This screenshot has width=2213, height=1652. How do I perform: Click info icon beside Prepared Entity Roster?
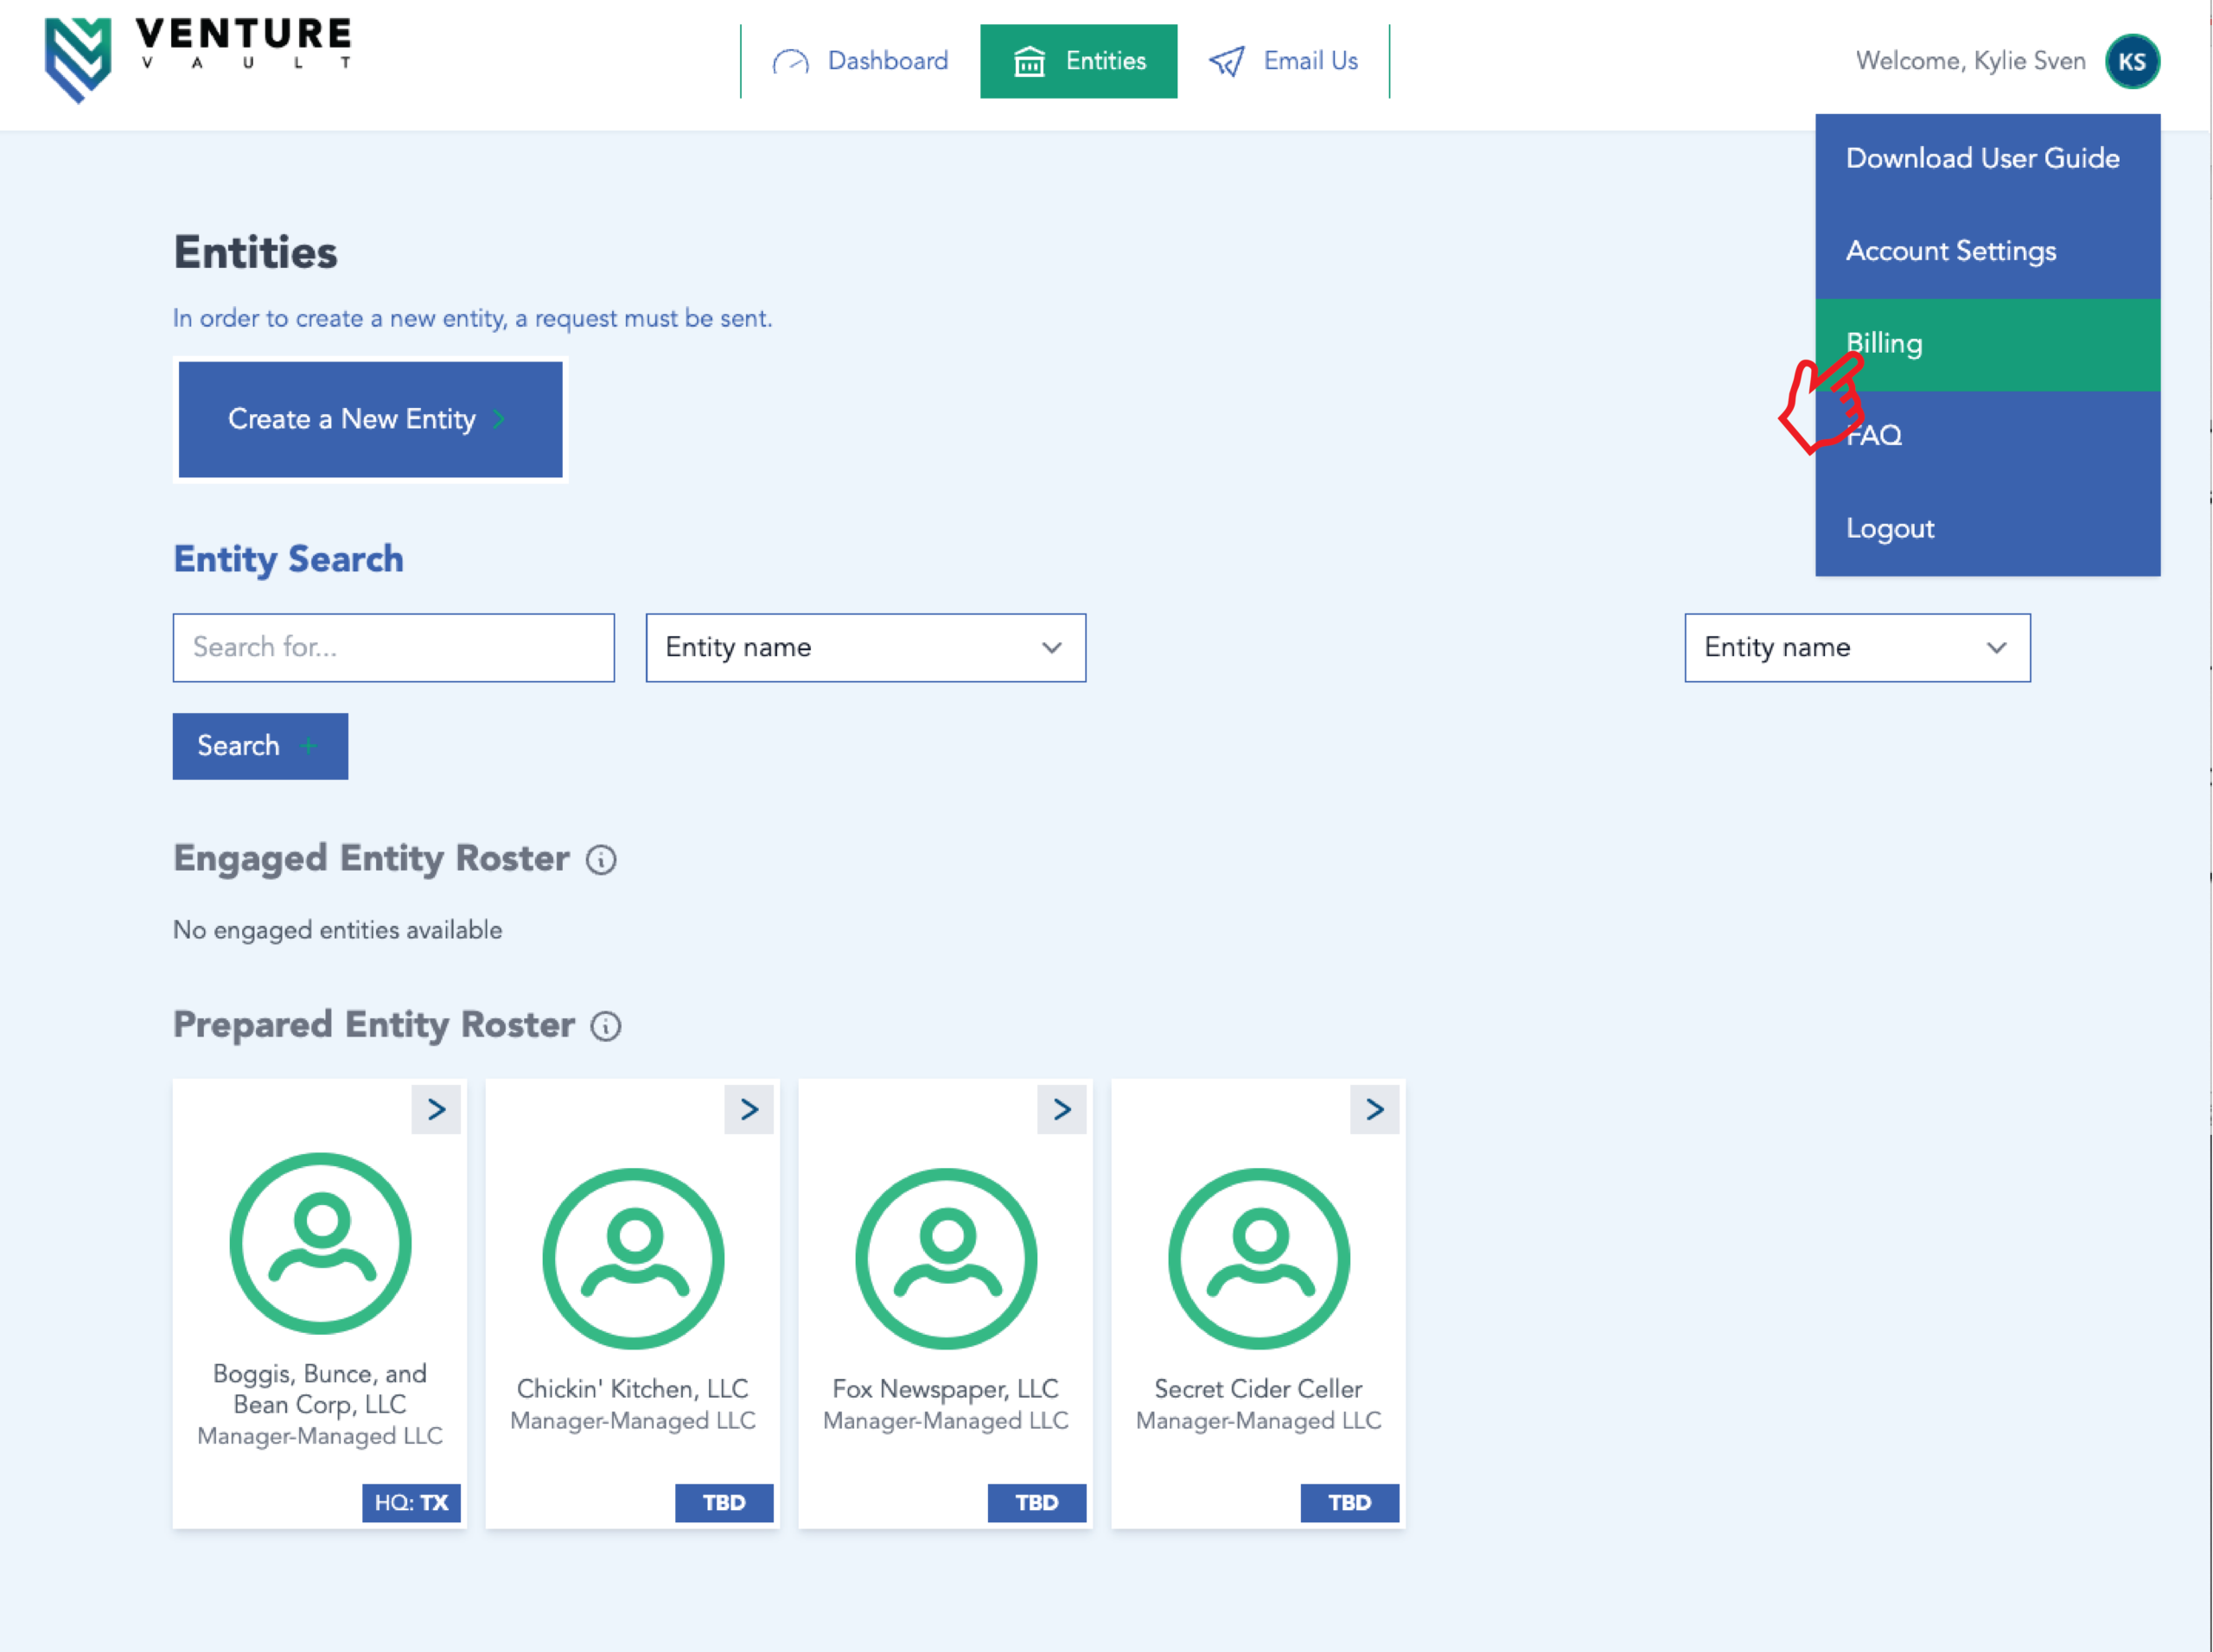(606, 1026)
